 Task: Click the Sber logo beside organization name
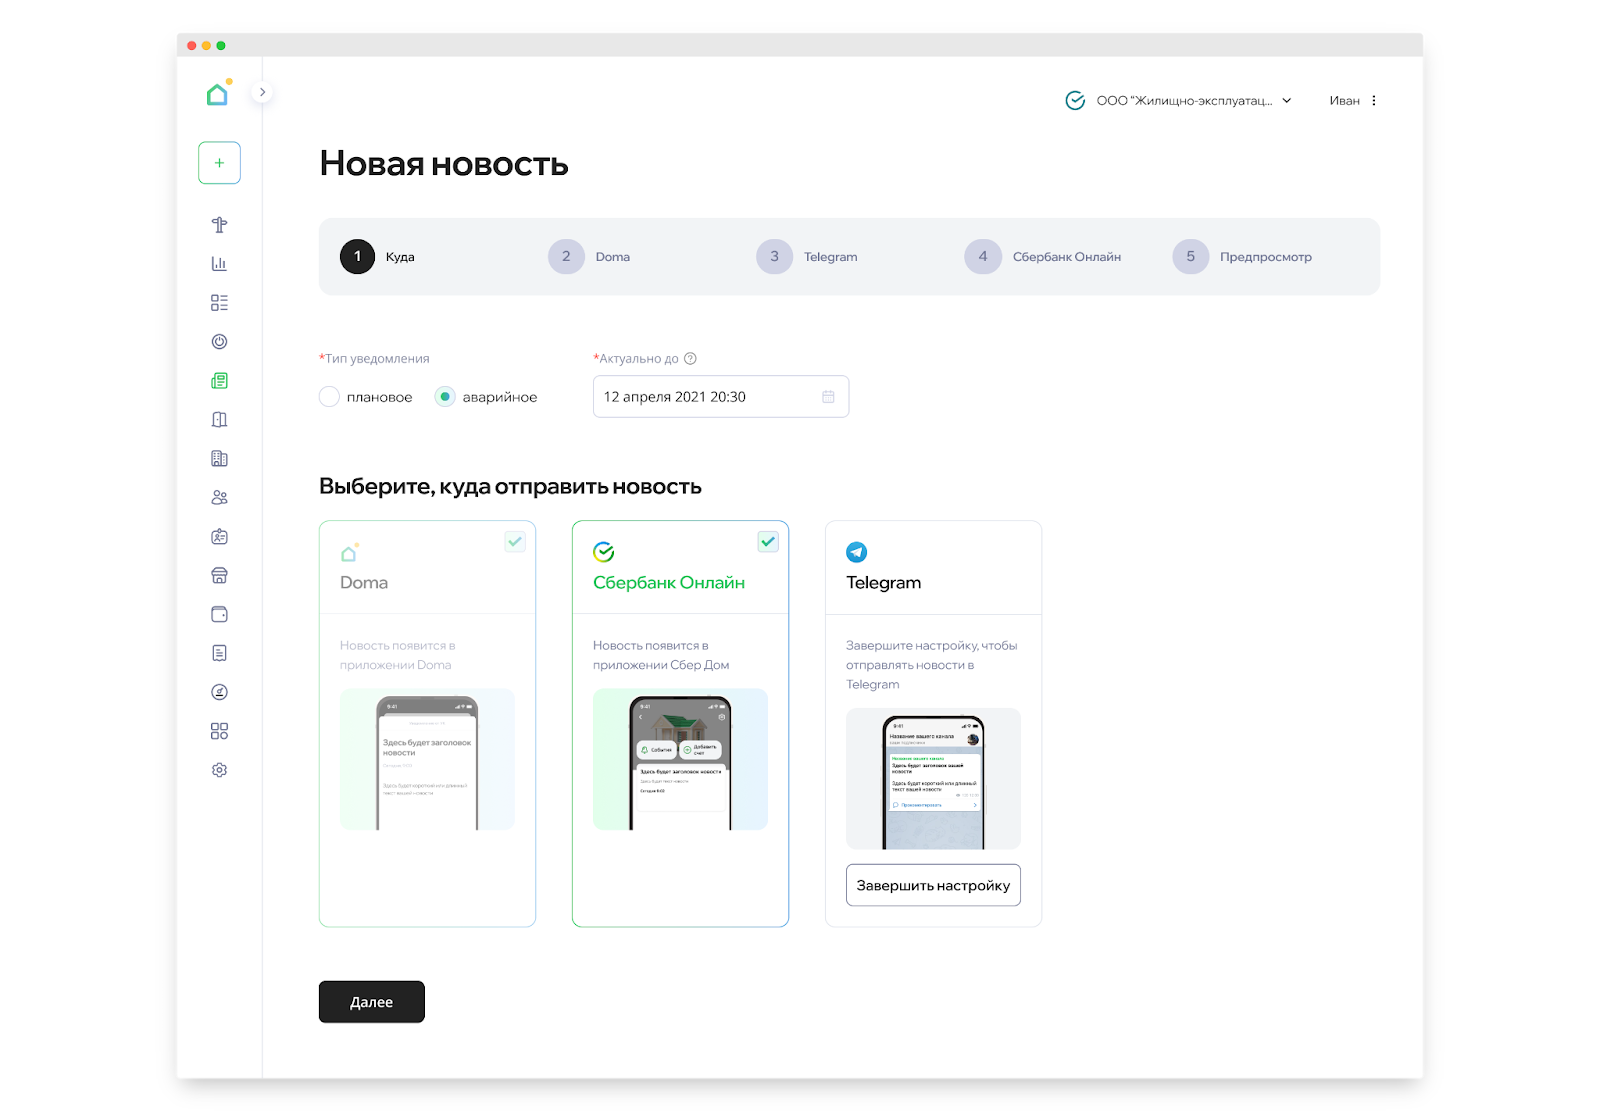coord(1075,101)
